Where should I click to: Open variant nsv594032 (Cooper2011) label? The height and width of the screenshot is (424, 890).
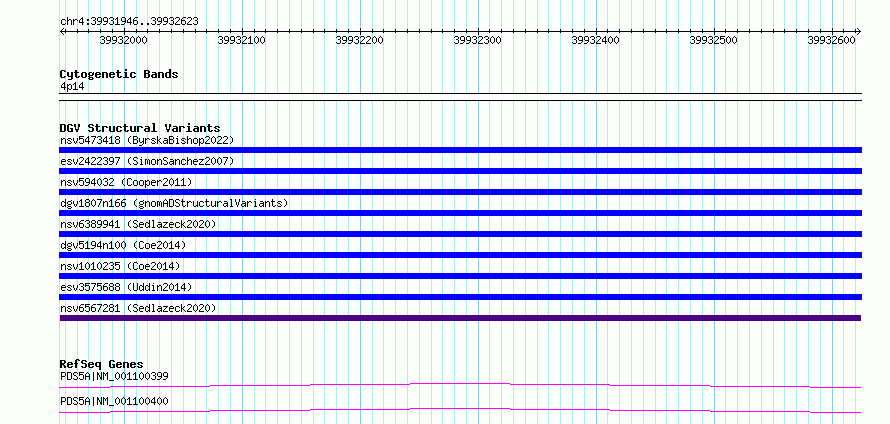(x=126, y=182)
